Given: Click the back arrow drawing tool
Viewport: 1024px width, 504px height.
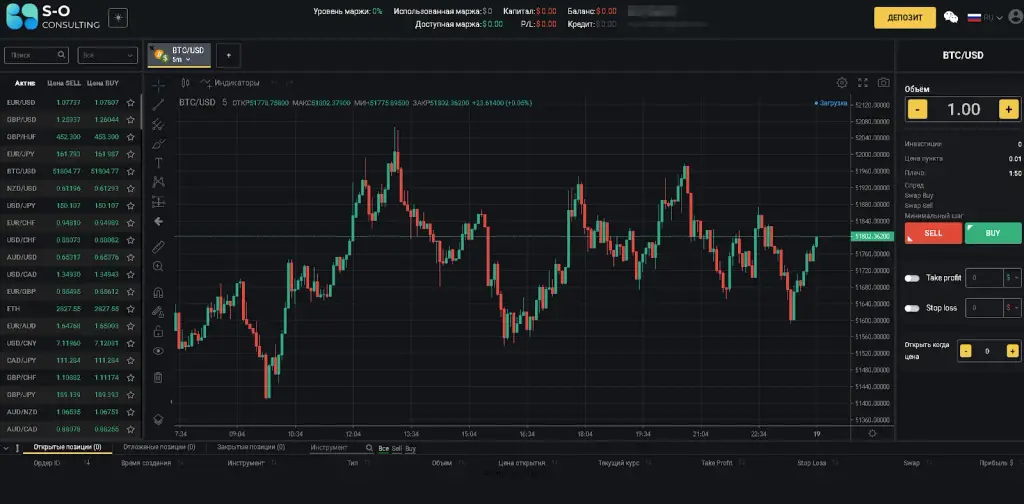Looking at the screenshot, I should click(158, 221).
